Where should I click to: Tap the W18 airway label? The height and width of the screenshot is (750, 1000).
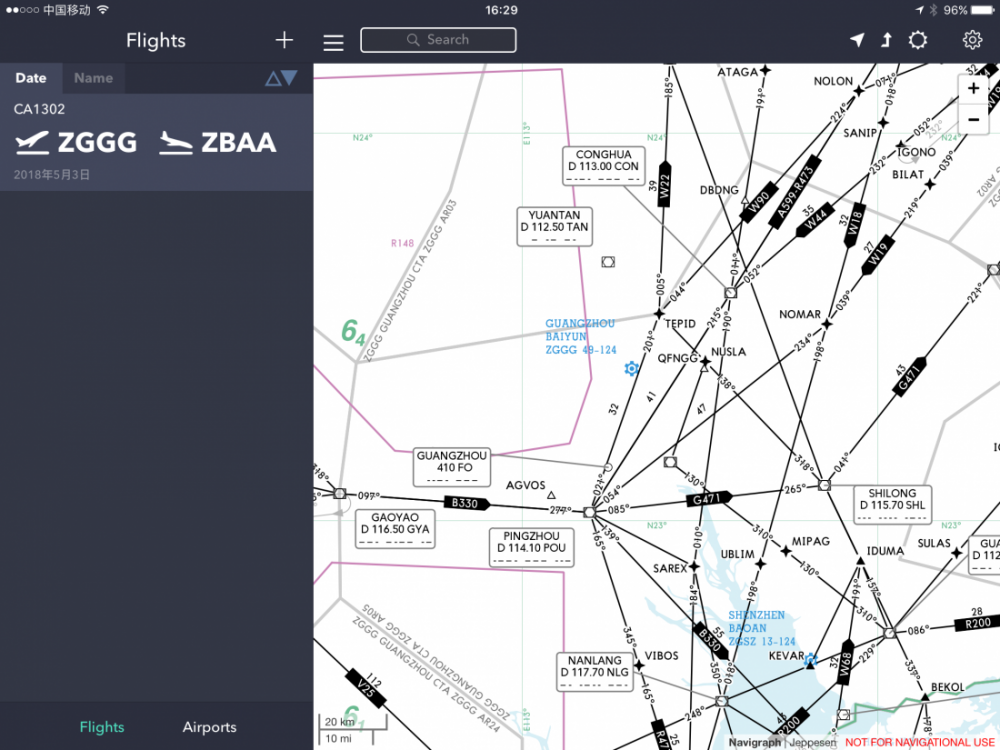(x=853, y=224)
